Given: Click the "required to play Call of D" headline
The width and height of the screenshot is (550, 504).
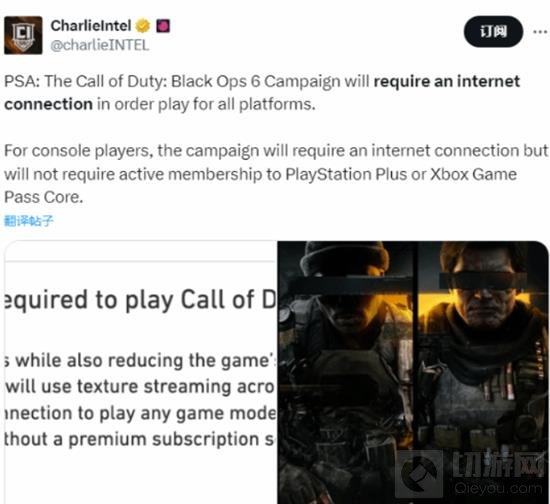Looking at the screenshot, I should pos(141,300).
